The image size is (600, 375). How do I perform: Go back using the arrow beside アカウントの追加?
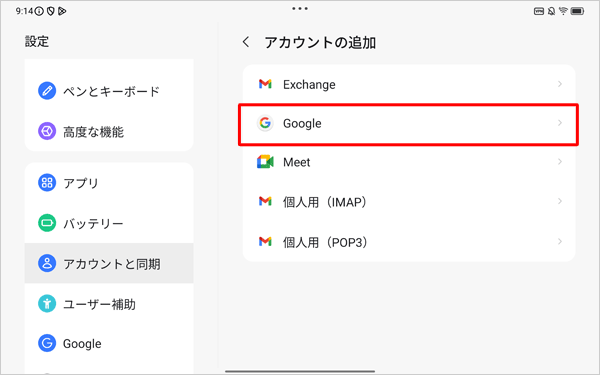pyautogui.click(x=246, y=42)
